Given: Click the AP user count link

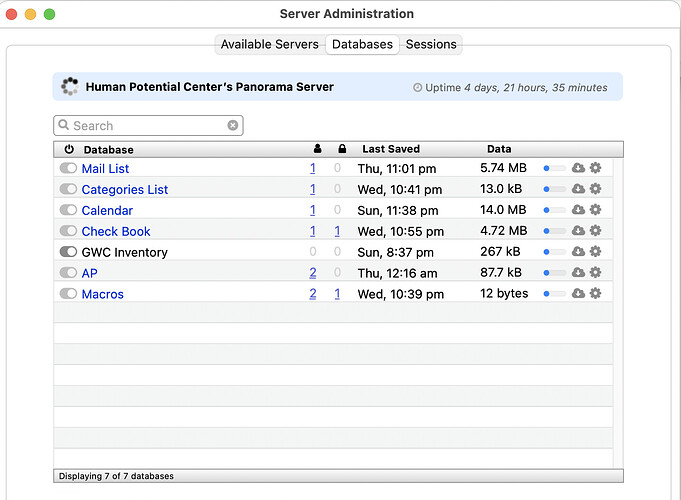Looking at the screenshot, I should click(x=313, y=273).
